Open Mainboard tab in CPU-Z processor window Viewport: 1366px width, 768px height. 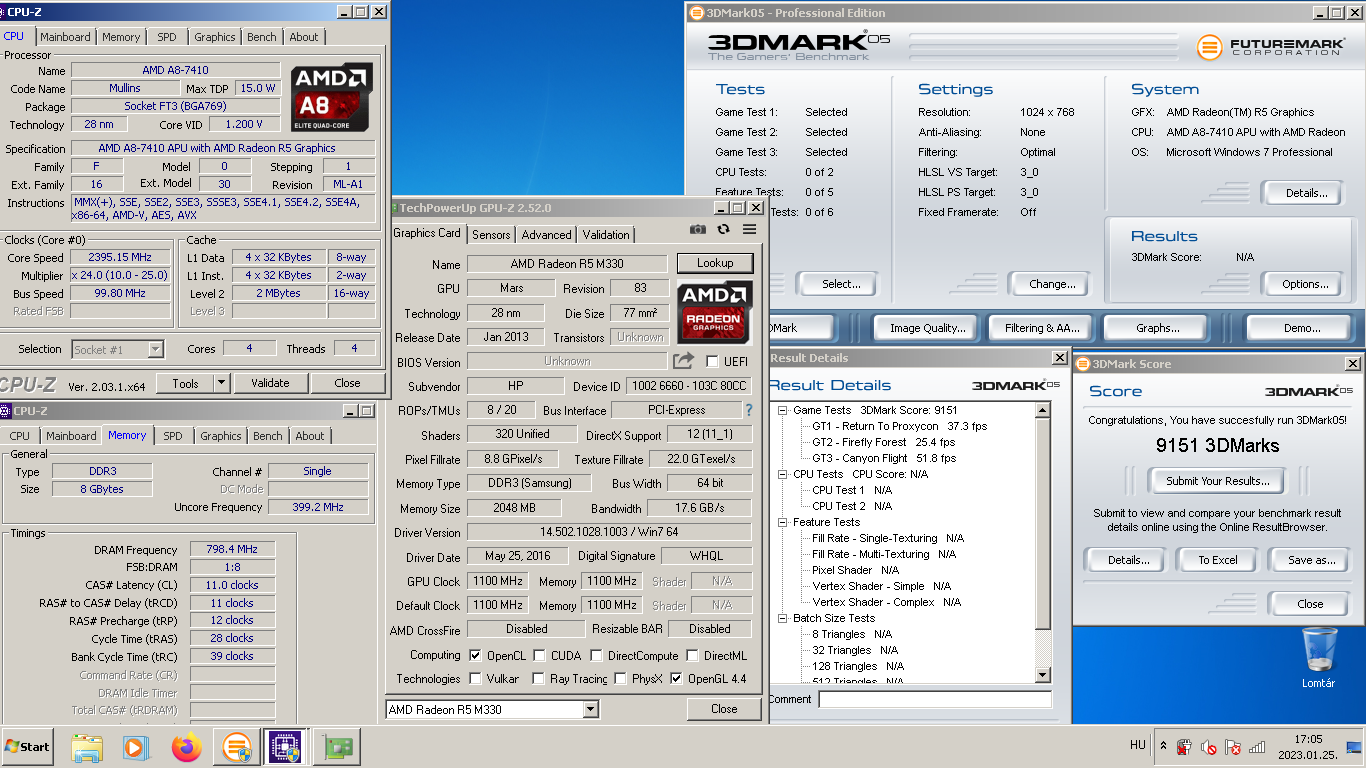pos(65,37)
